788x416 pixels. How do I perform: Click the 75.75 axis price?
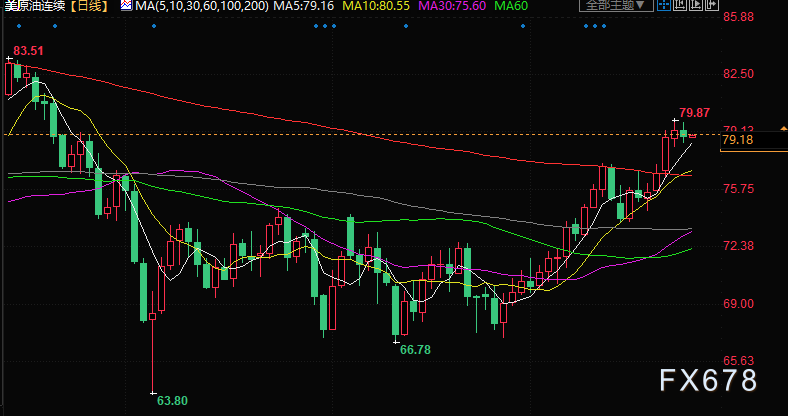click(738, 189)
